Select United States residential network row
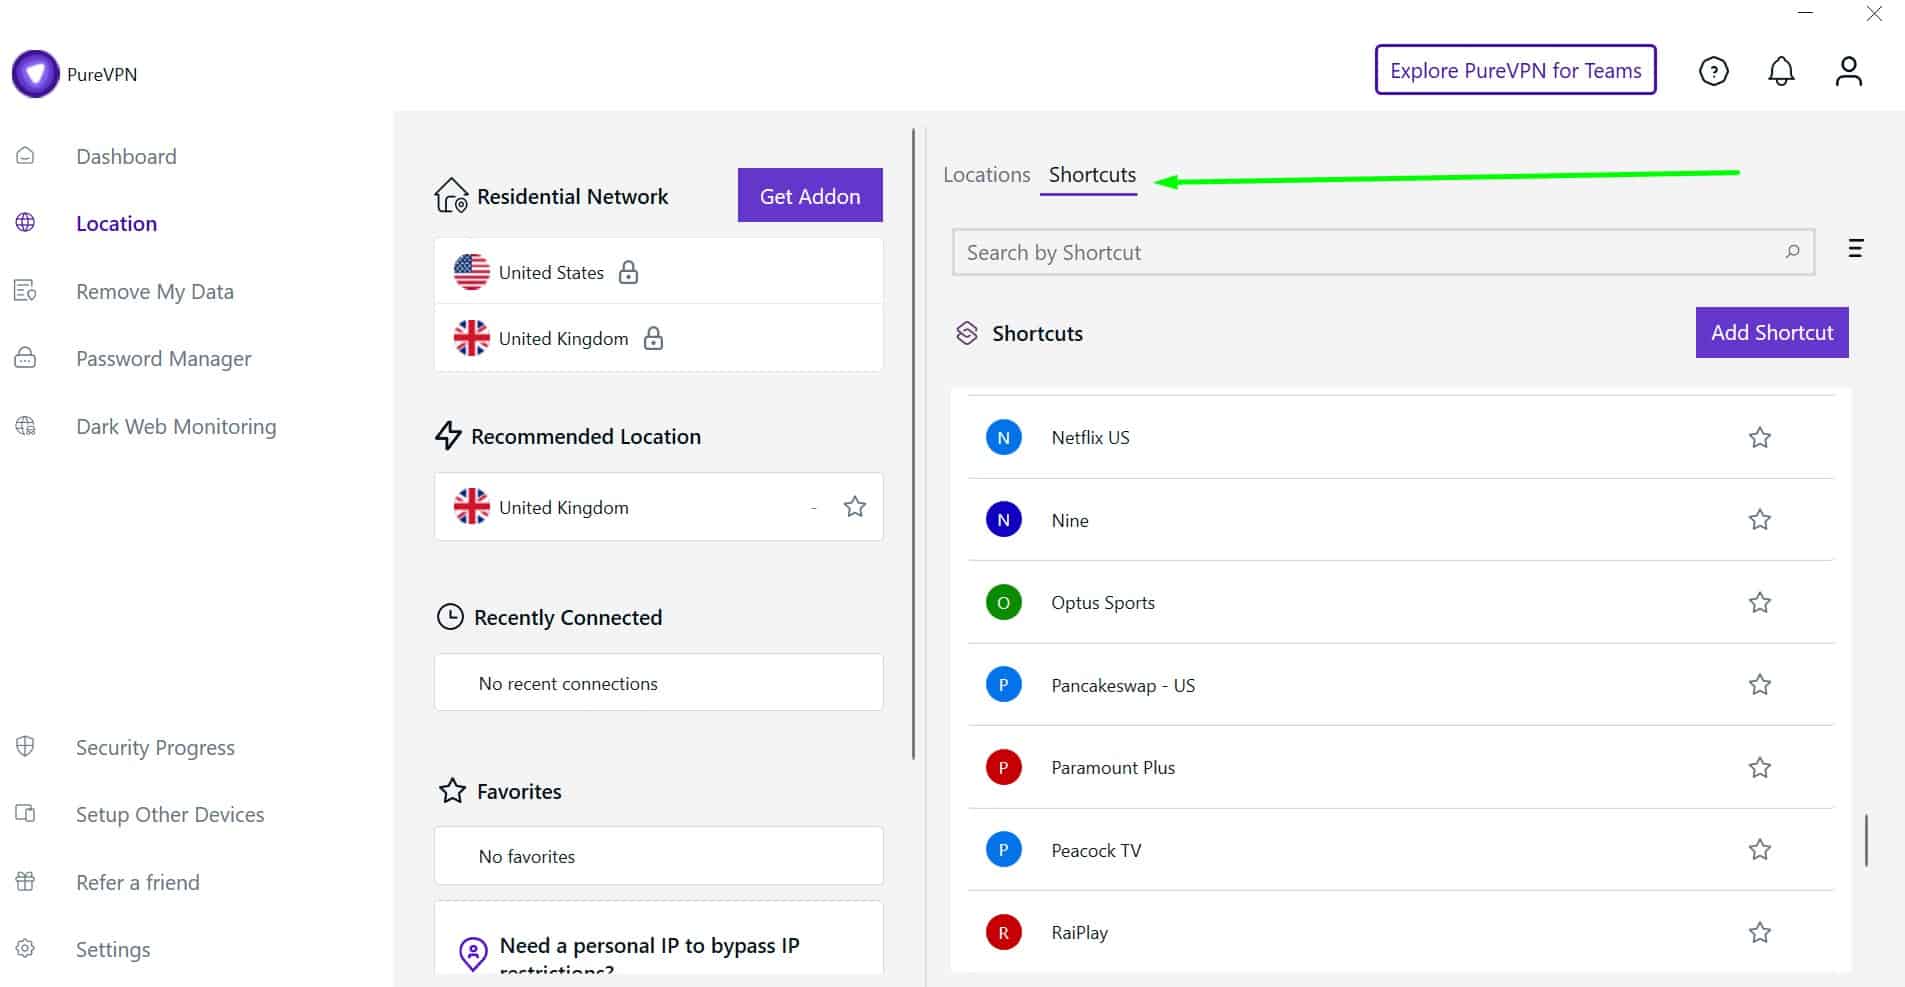 659,271
